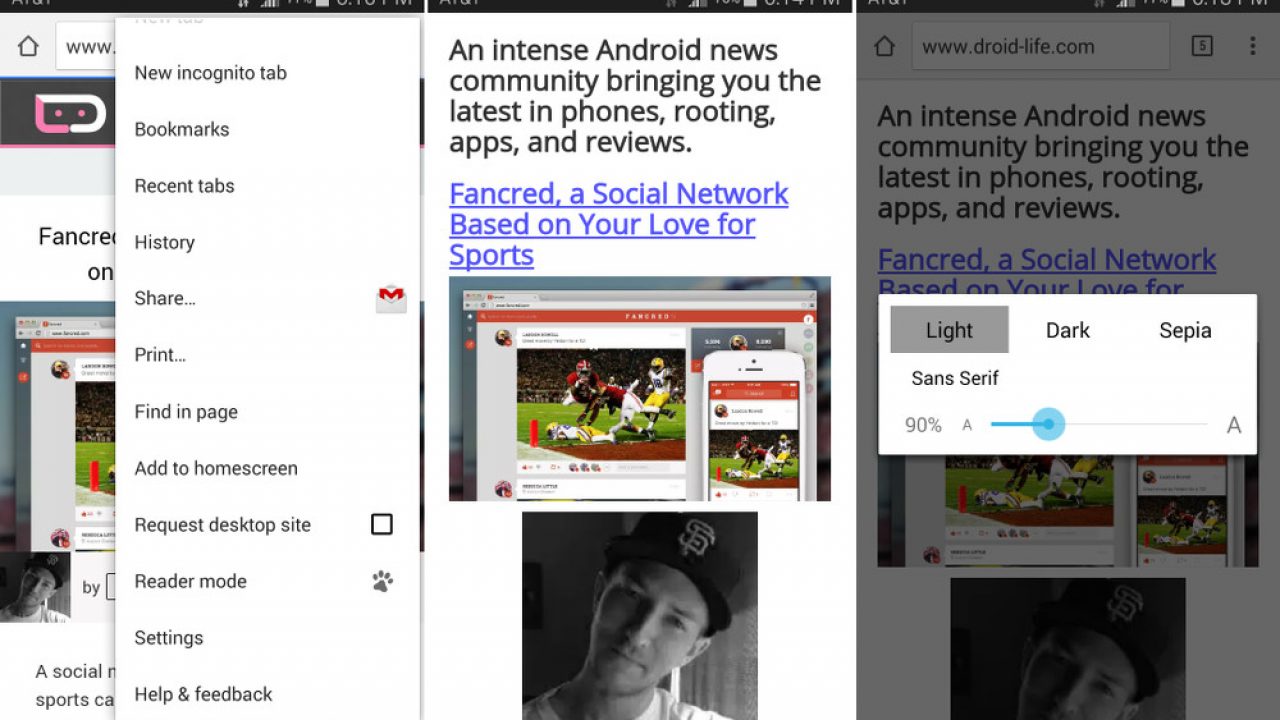This screenshot has width=1280, height=720.
Task: Tap the home icon beside droid-life address bar
Action: pyautogui.click(x=884, y=46)
